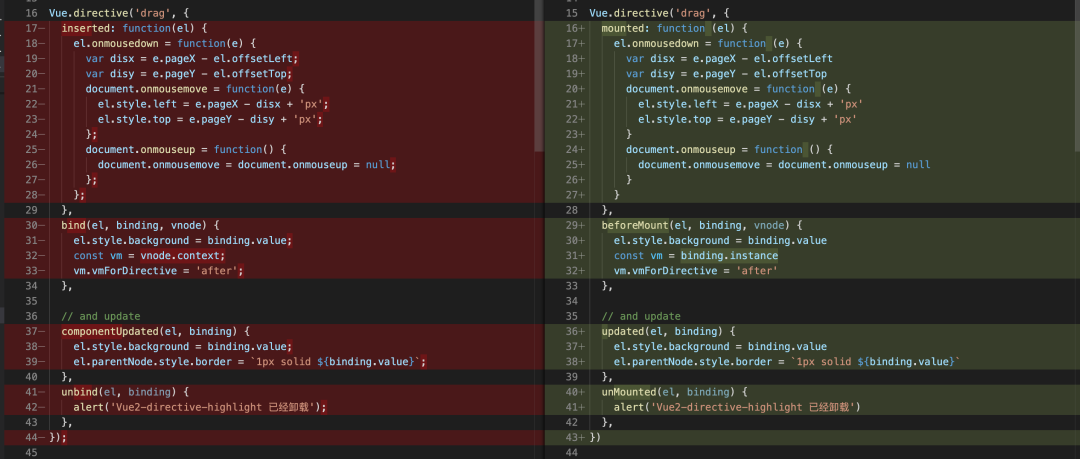Viewport: 1080px width, 459px height.
Task: Click removed line marker '41−'
Action: tap(34, 392)
